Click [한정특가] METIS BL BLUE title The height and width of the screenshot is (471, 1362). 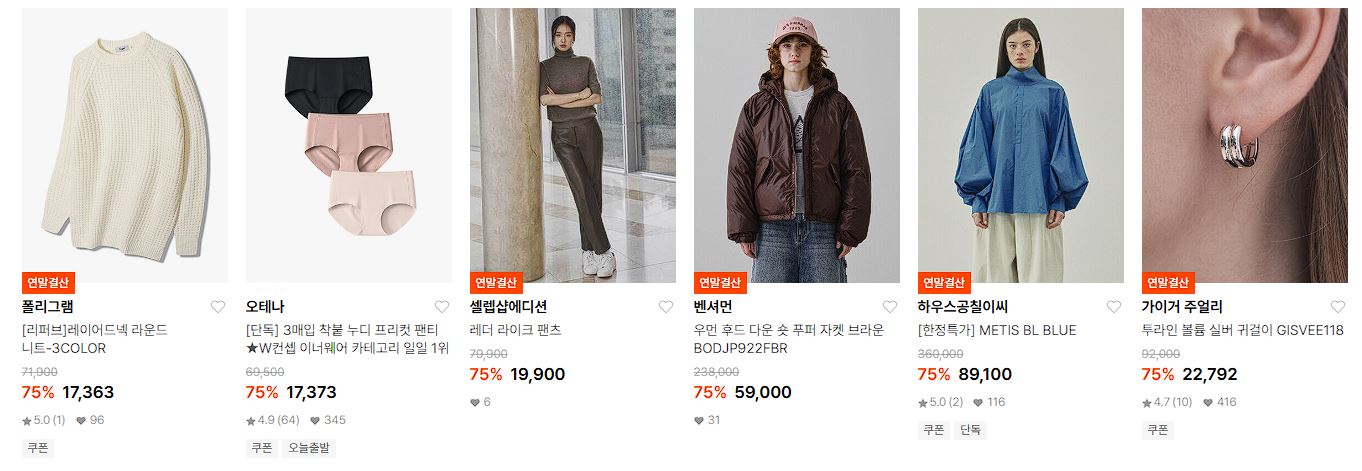tap(997, 330)
